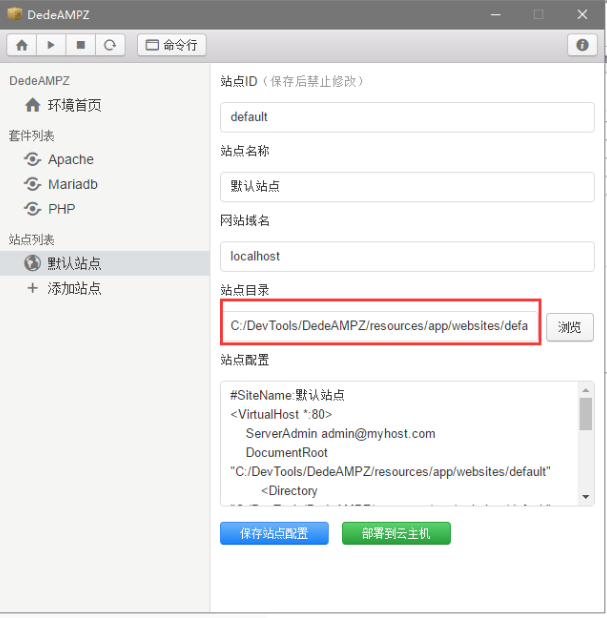
Task: Start services with the play icon
Action: (51, 45)
